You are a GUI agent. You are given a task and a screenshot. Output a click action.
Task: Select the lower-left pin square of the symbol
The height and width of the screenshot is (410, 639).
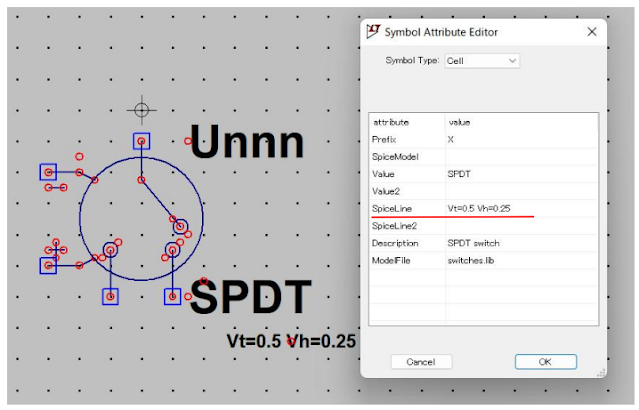point(48,266)
